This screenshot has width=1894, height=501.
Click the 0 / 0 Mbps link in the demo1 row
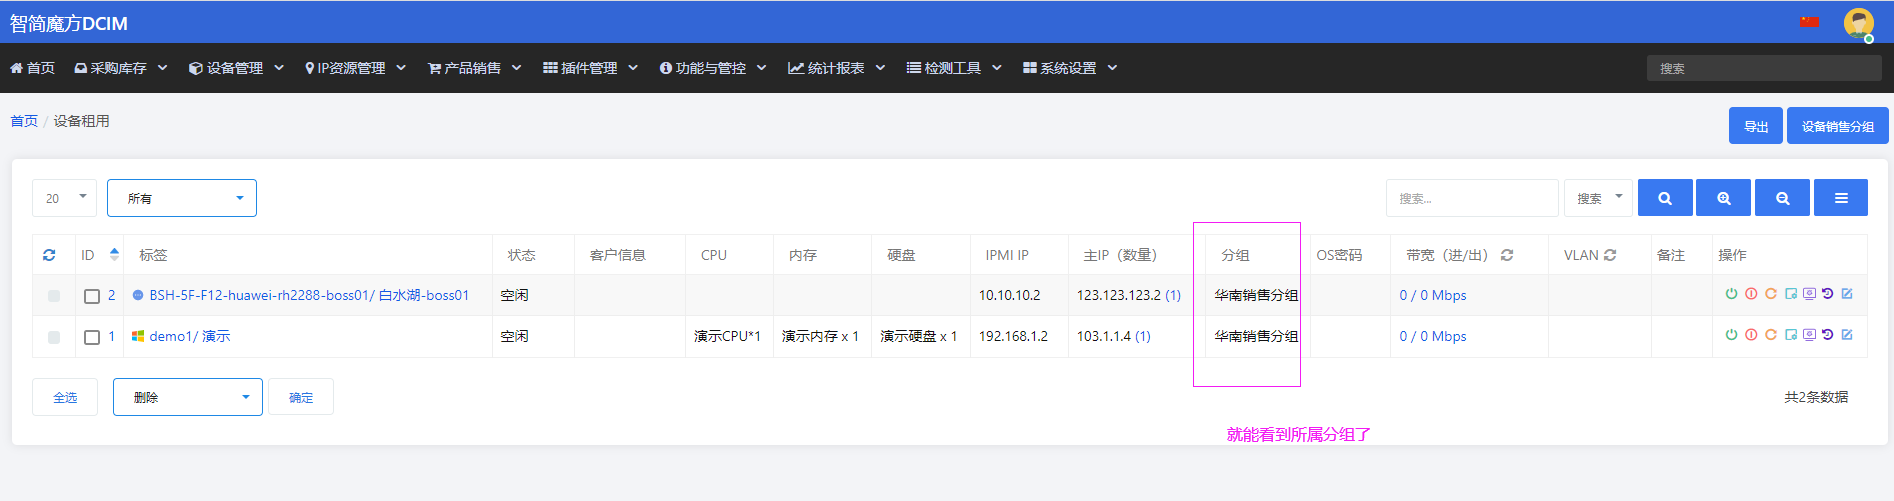[1433, 336]
